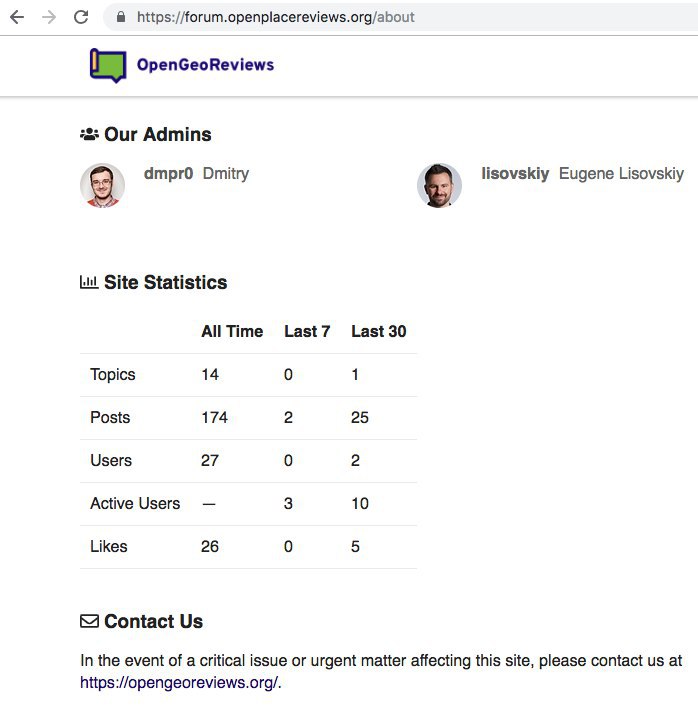Open the dmpr0 username link
This screenshot has width=698, height=716.
168,174
